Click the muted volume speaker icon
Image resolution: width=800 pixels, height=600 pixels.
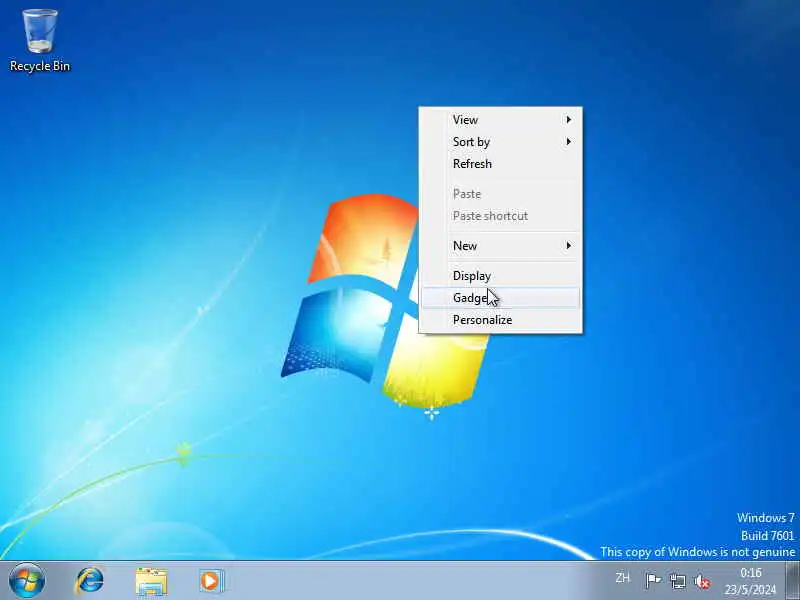click(702, 581)
